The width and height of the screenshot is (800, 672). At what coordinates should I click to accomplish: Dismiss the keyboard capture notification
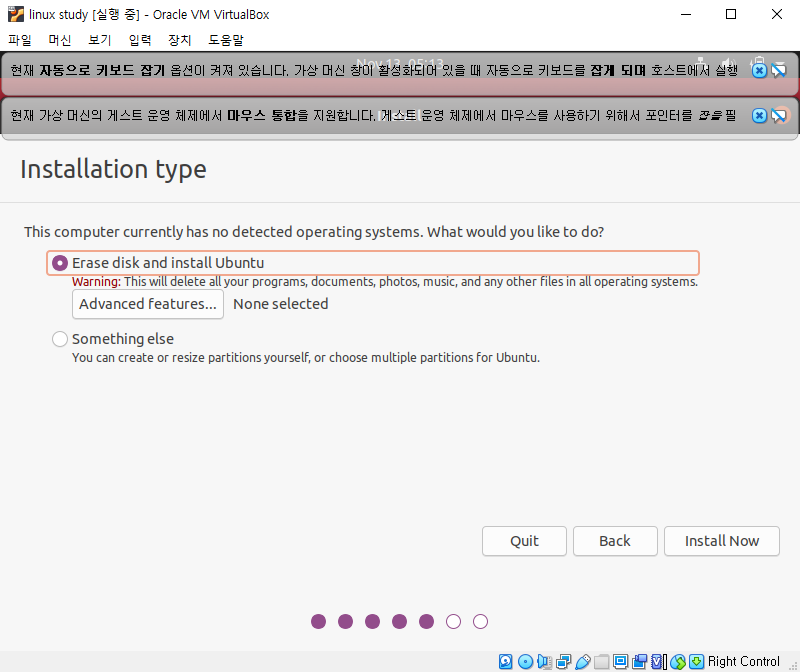(759, 70)
